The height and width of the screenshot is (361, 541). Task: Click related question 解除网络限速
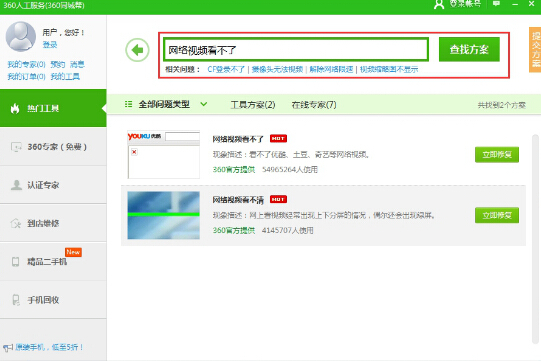pos(331,69)
